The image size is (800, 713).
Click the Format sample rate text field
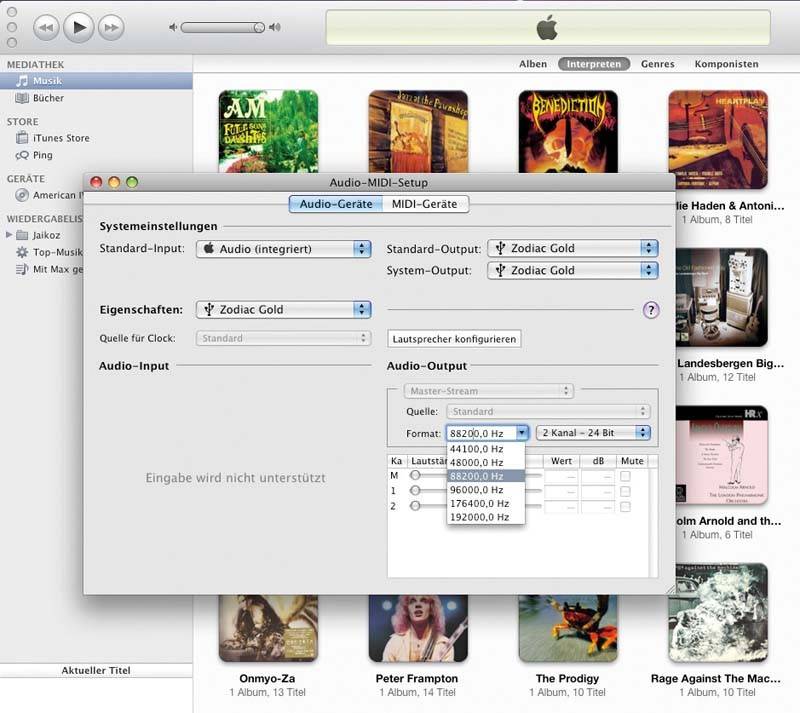tap(481, 433)
